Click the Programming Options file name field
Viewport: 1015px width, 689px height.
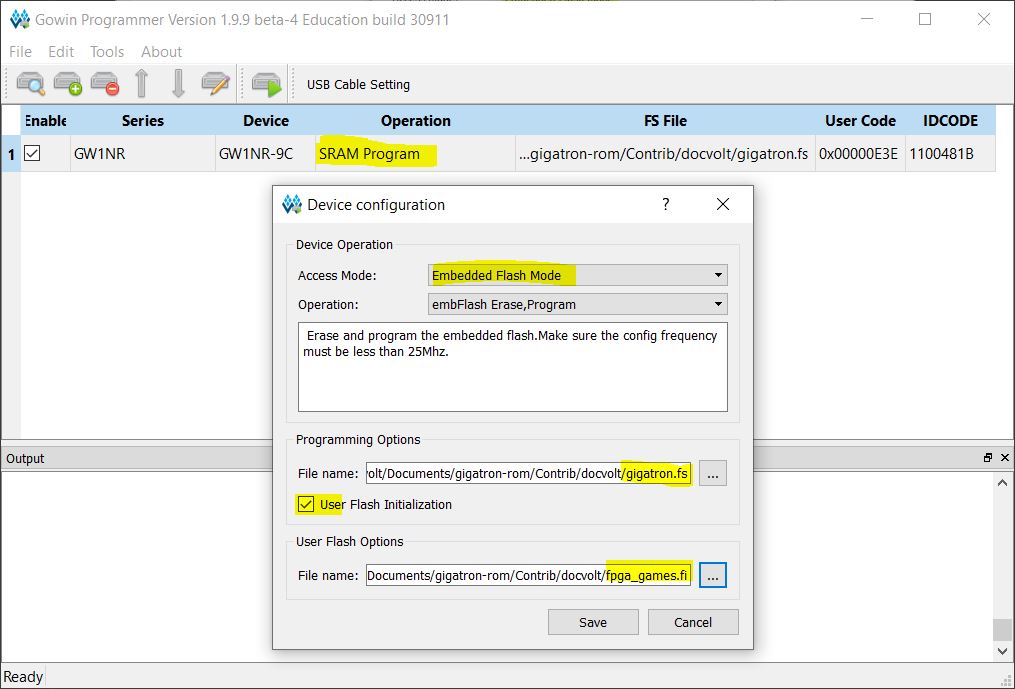[x=528, y=473]
